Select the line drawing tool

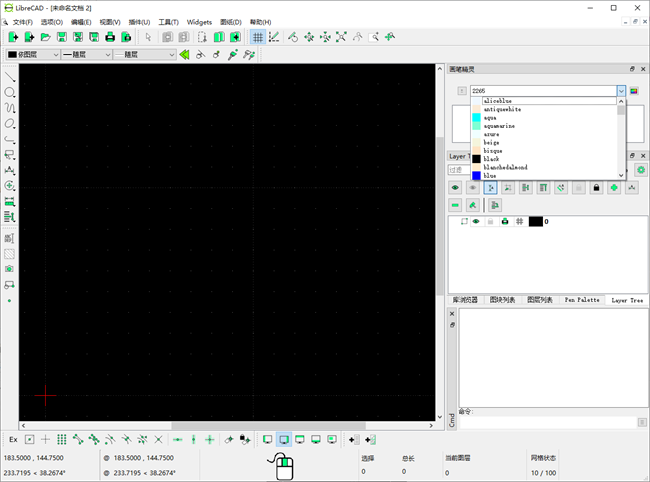10,77
